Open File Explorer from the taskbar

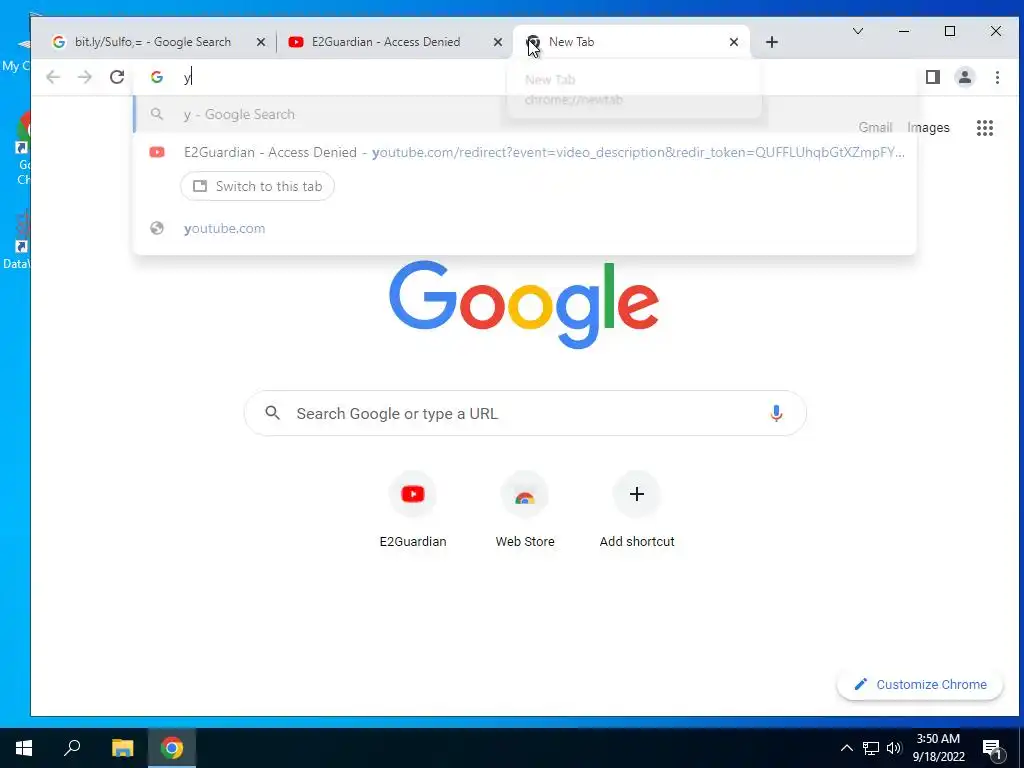pyautogui.click(x=122, y=748)
